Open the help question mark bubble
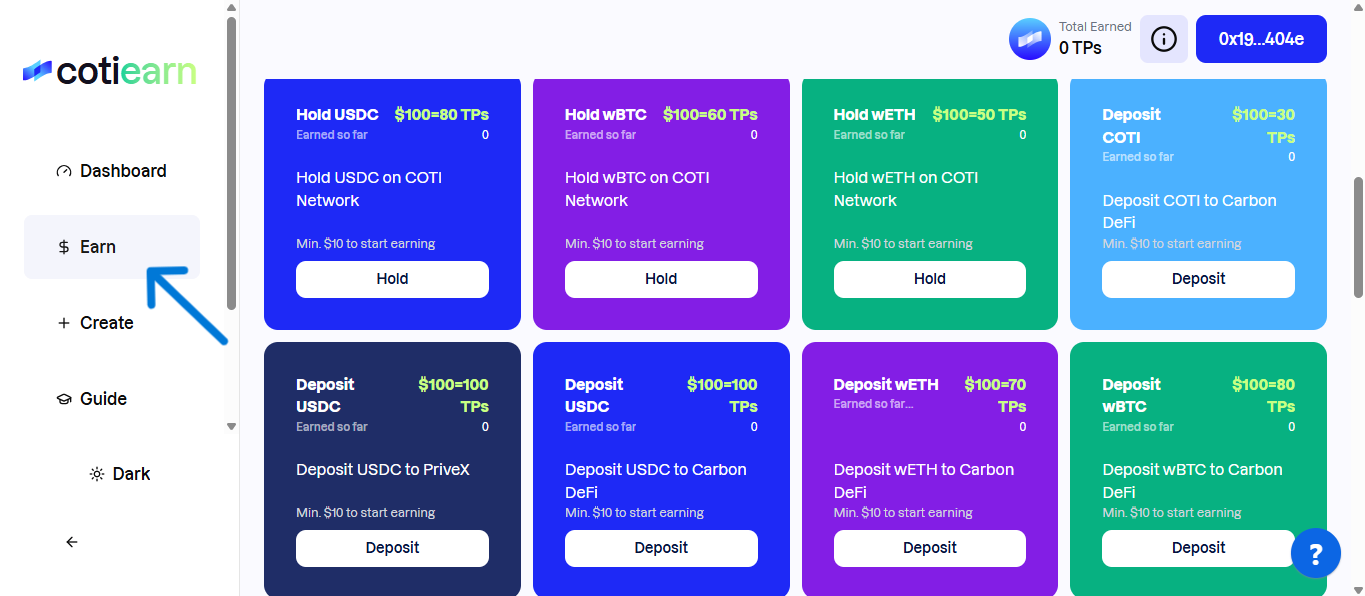 (x=1315, y=553)
